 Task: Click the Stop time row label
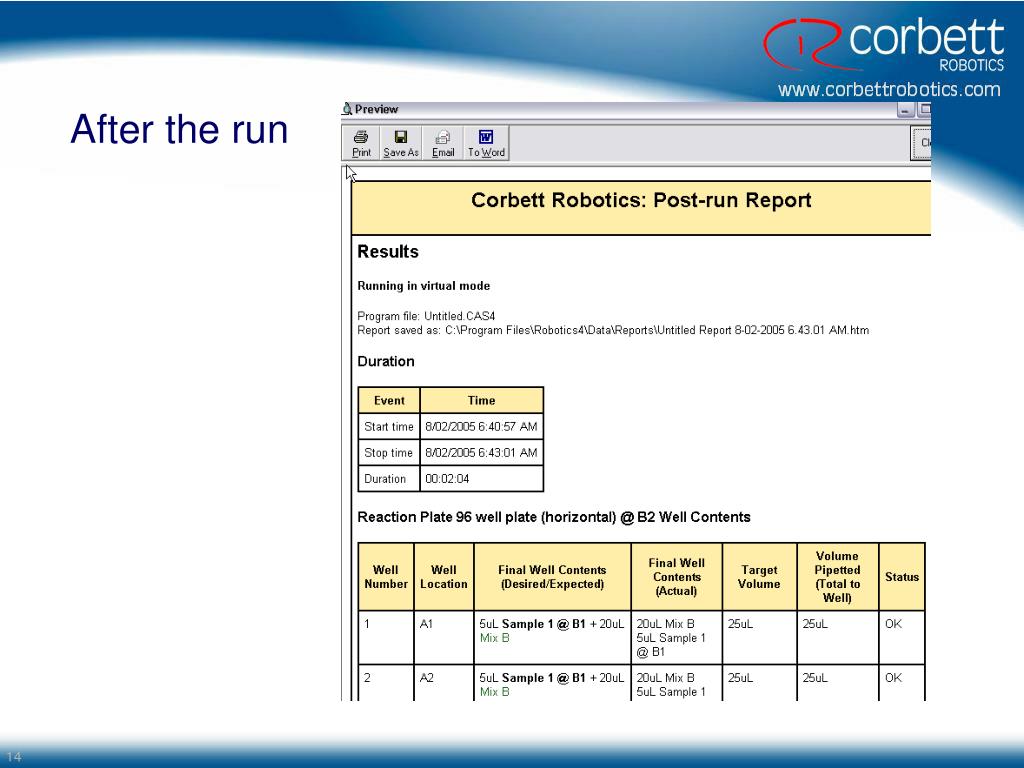tap(389, 453)
